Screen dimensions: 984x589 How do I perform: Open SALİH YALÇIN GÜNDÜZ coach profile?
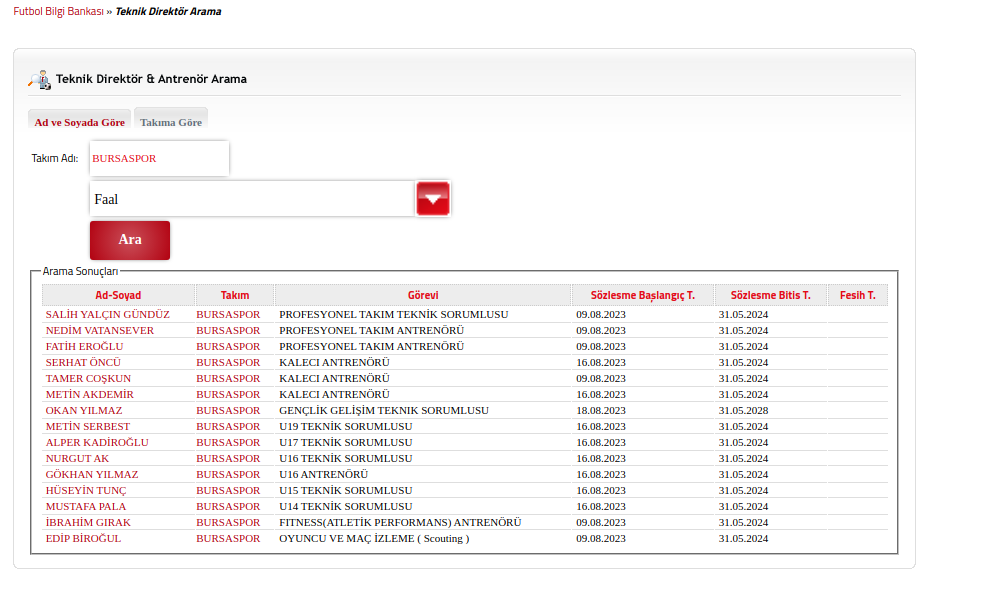pyautogui.click(x=107, y=314)
